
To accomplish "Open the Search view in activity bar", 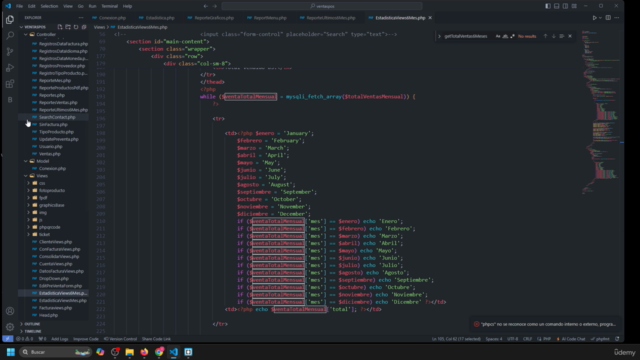I will point(10,36).
